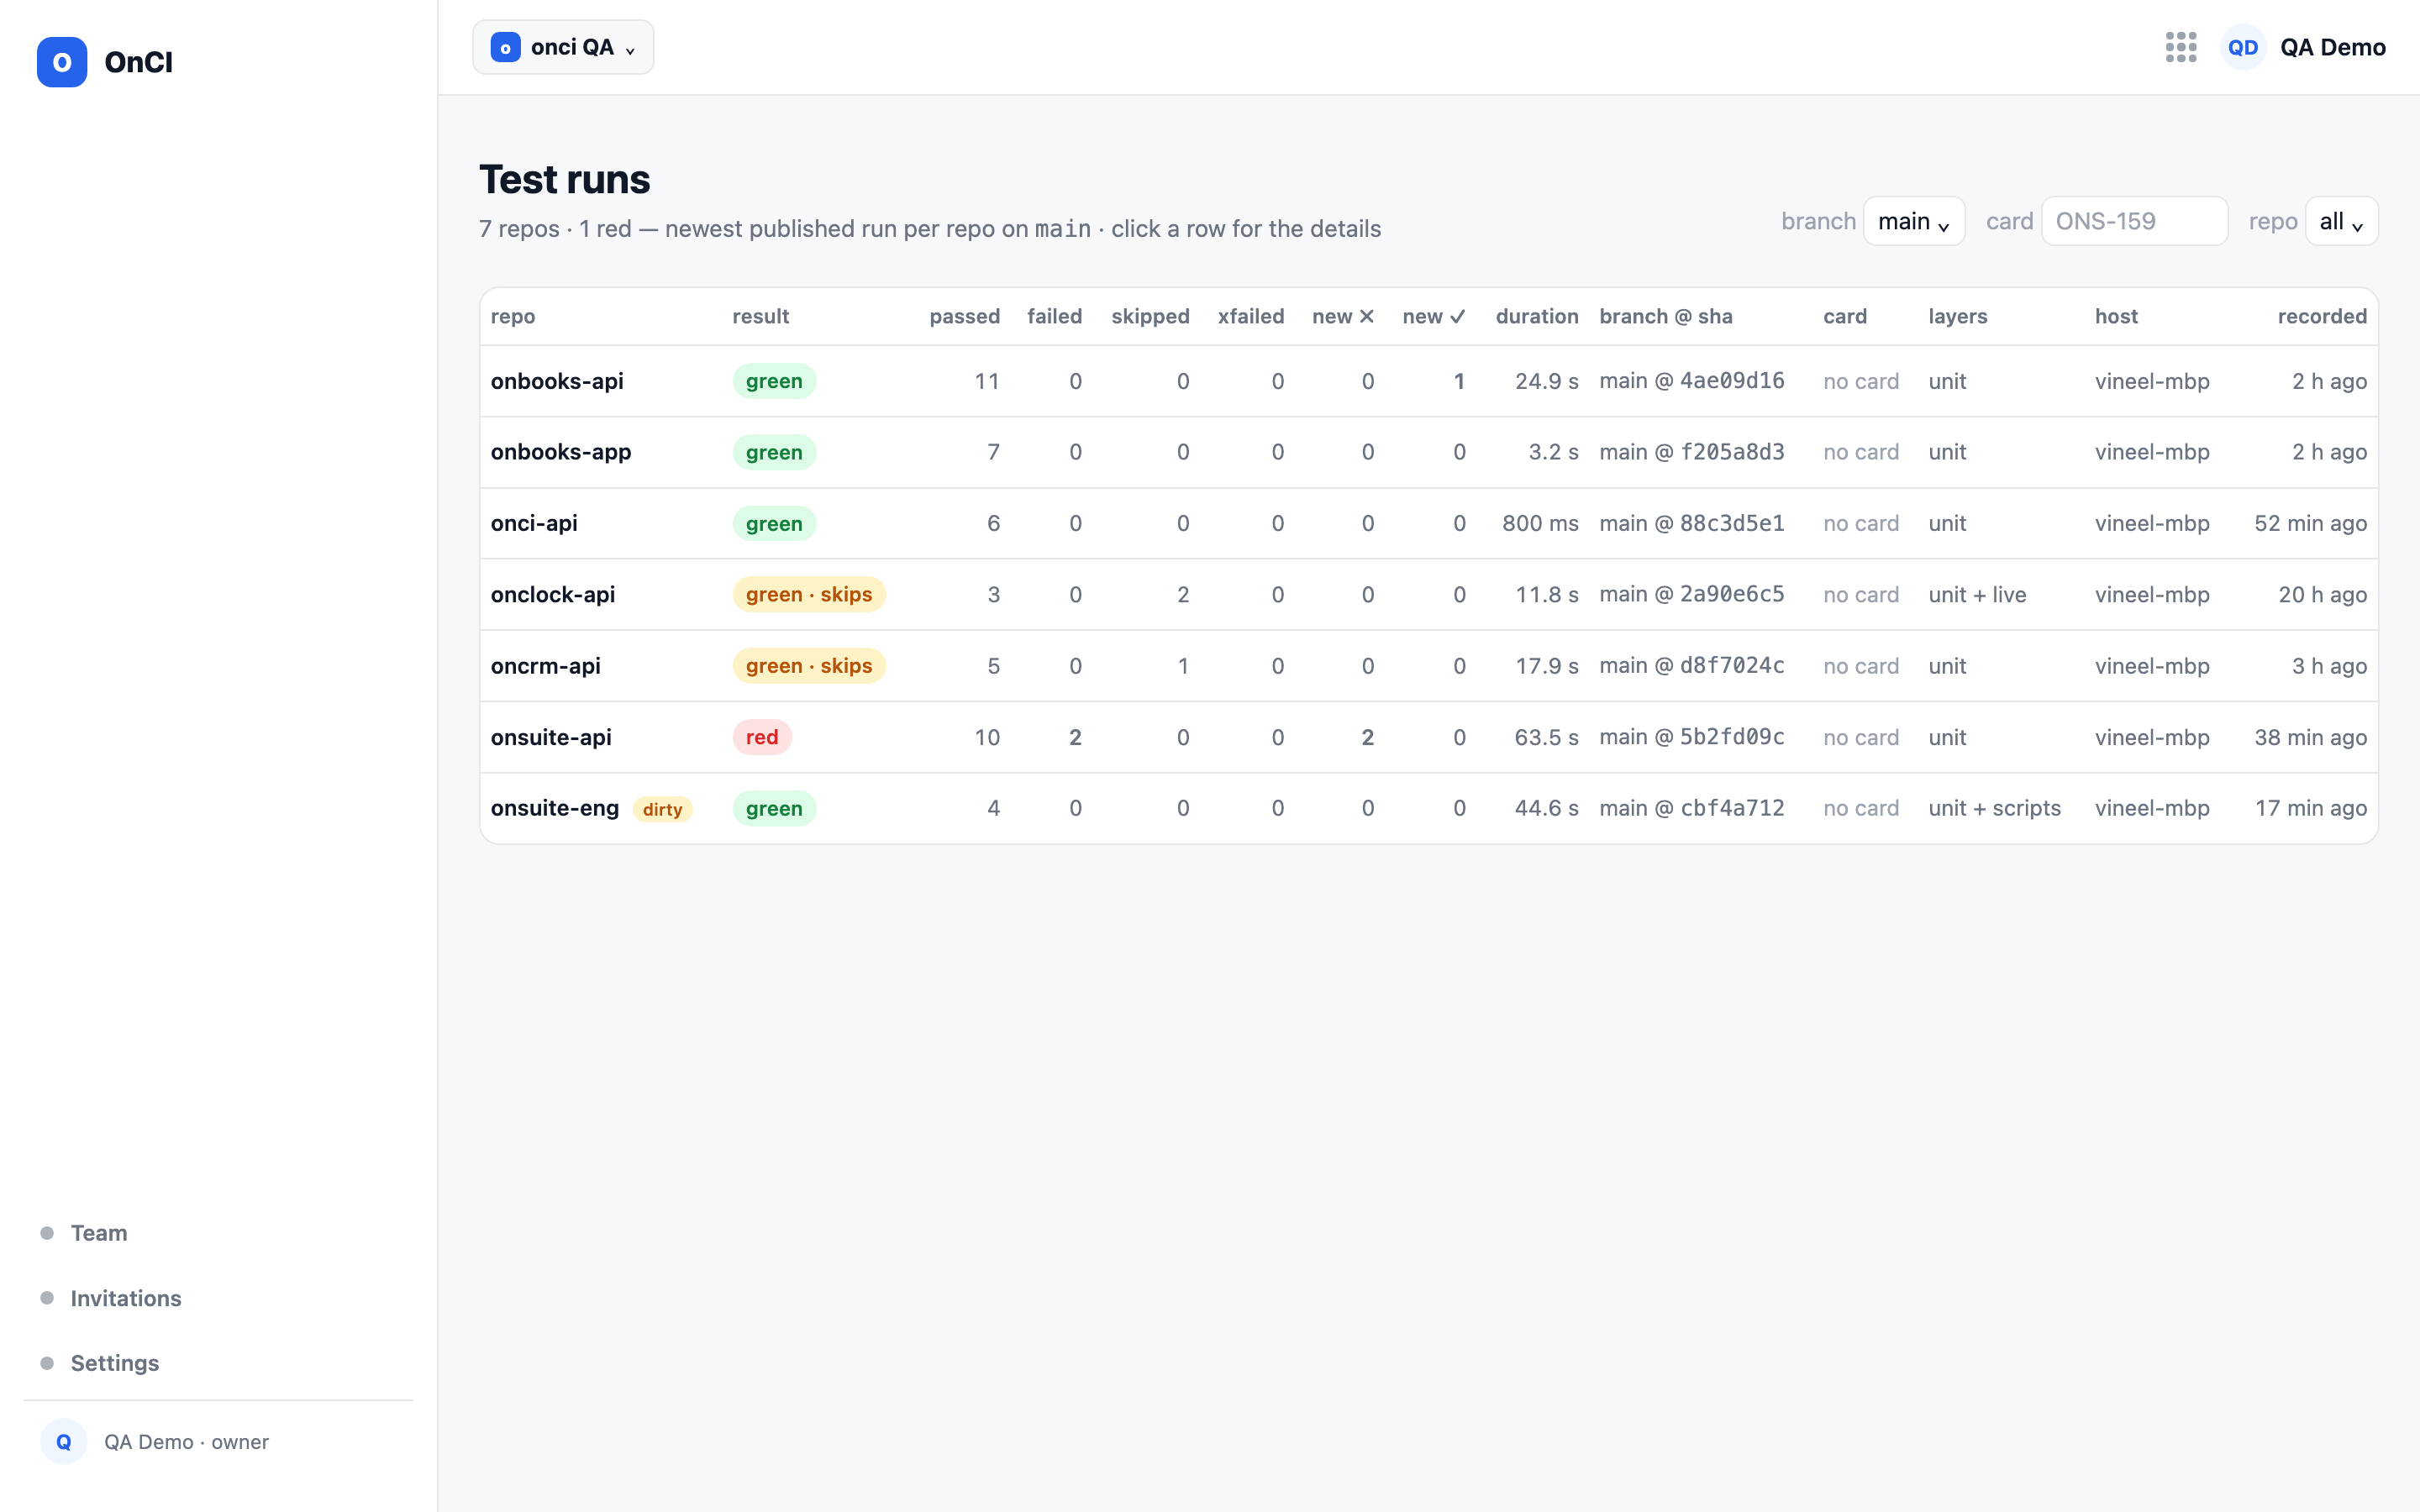Open Settings in the sidebar
Image resolution: width=2420 pixels, height=1512 pixels.
(115, 1362)
